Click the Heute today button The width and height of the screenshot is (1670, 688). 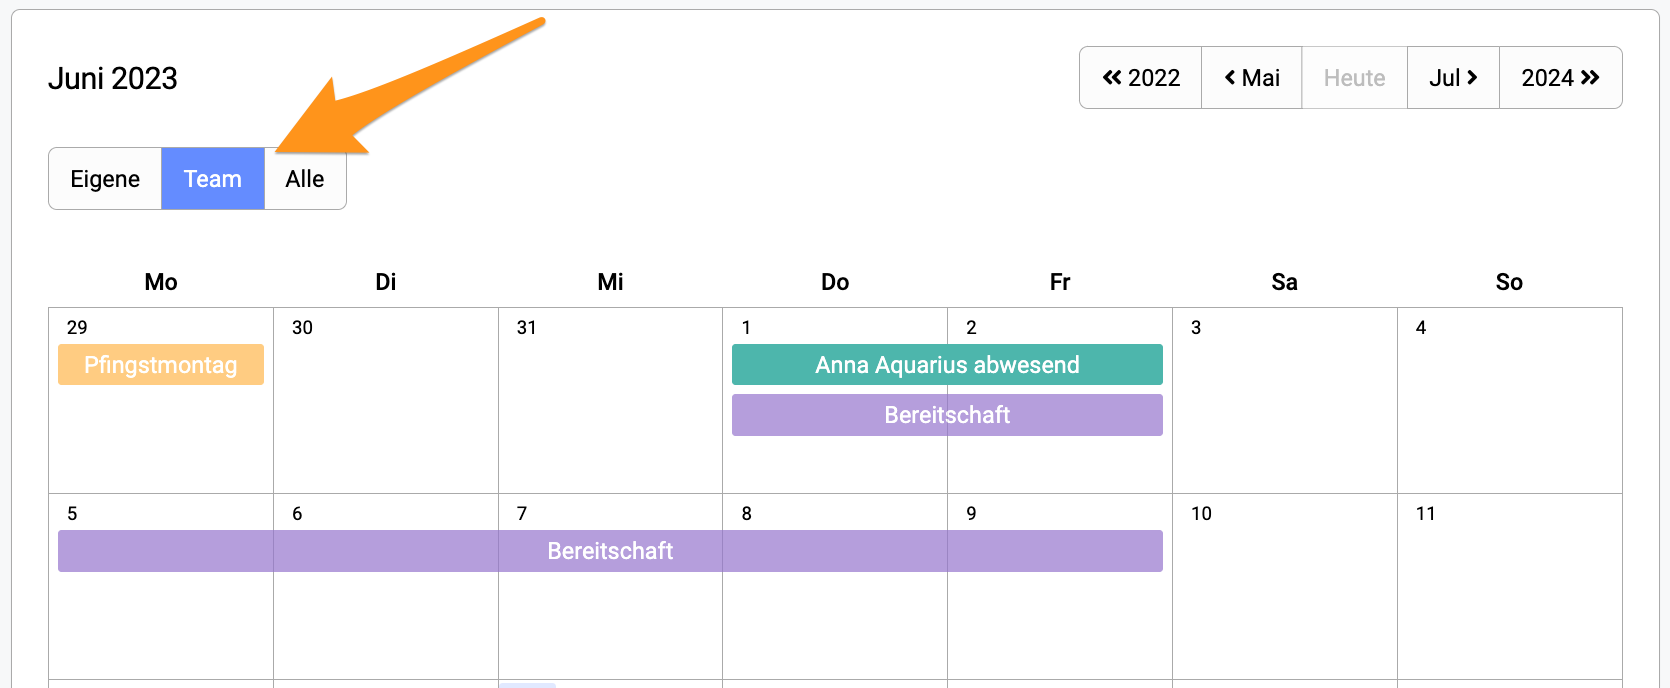(x=1354, y=78)
